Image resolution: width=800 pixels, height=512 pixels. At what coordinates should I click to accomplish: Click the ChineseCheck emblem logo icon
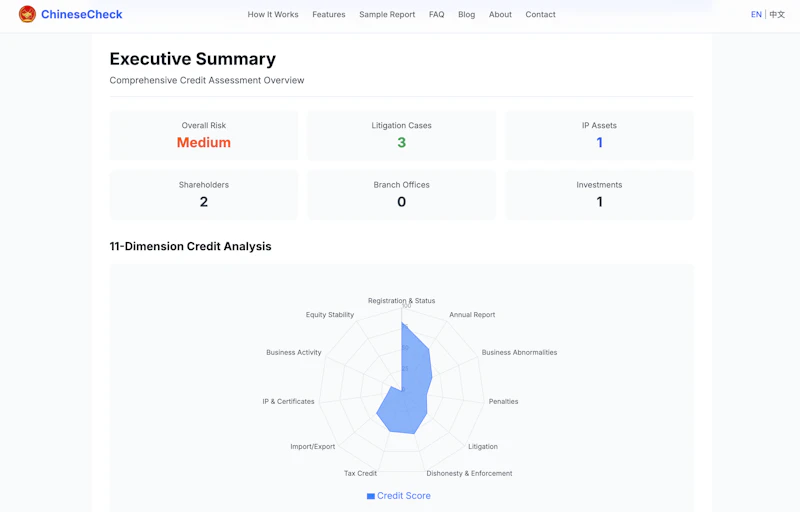pyautogui.click(x=28, y=14)
